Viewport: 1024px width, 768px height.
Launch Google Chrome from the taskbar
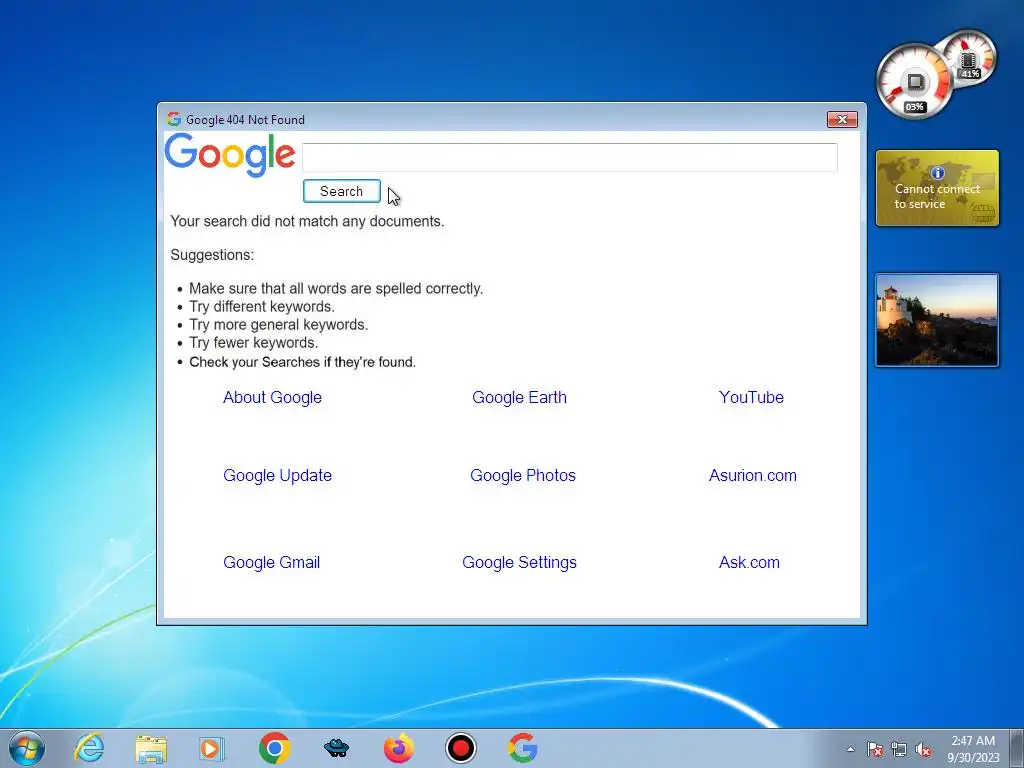click(x=274, y=748)
